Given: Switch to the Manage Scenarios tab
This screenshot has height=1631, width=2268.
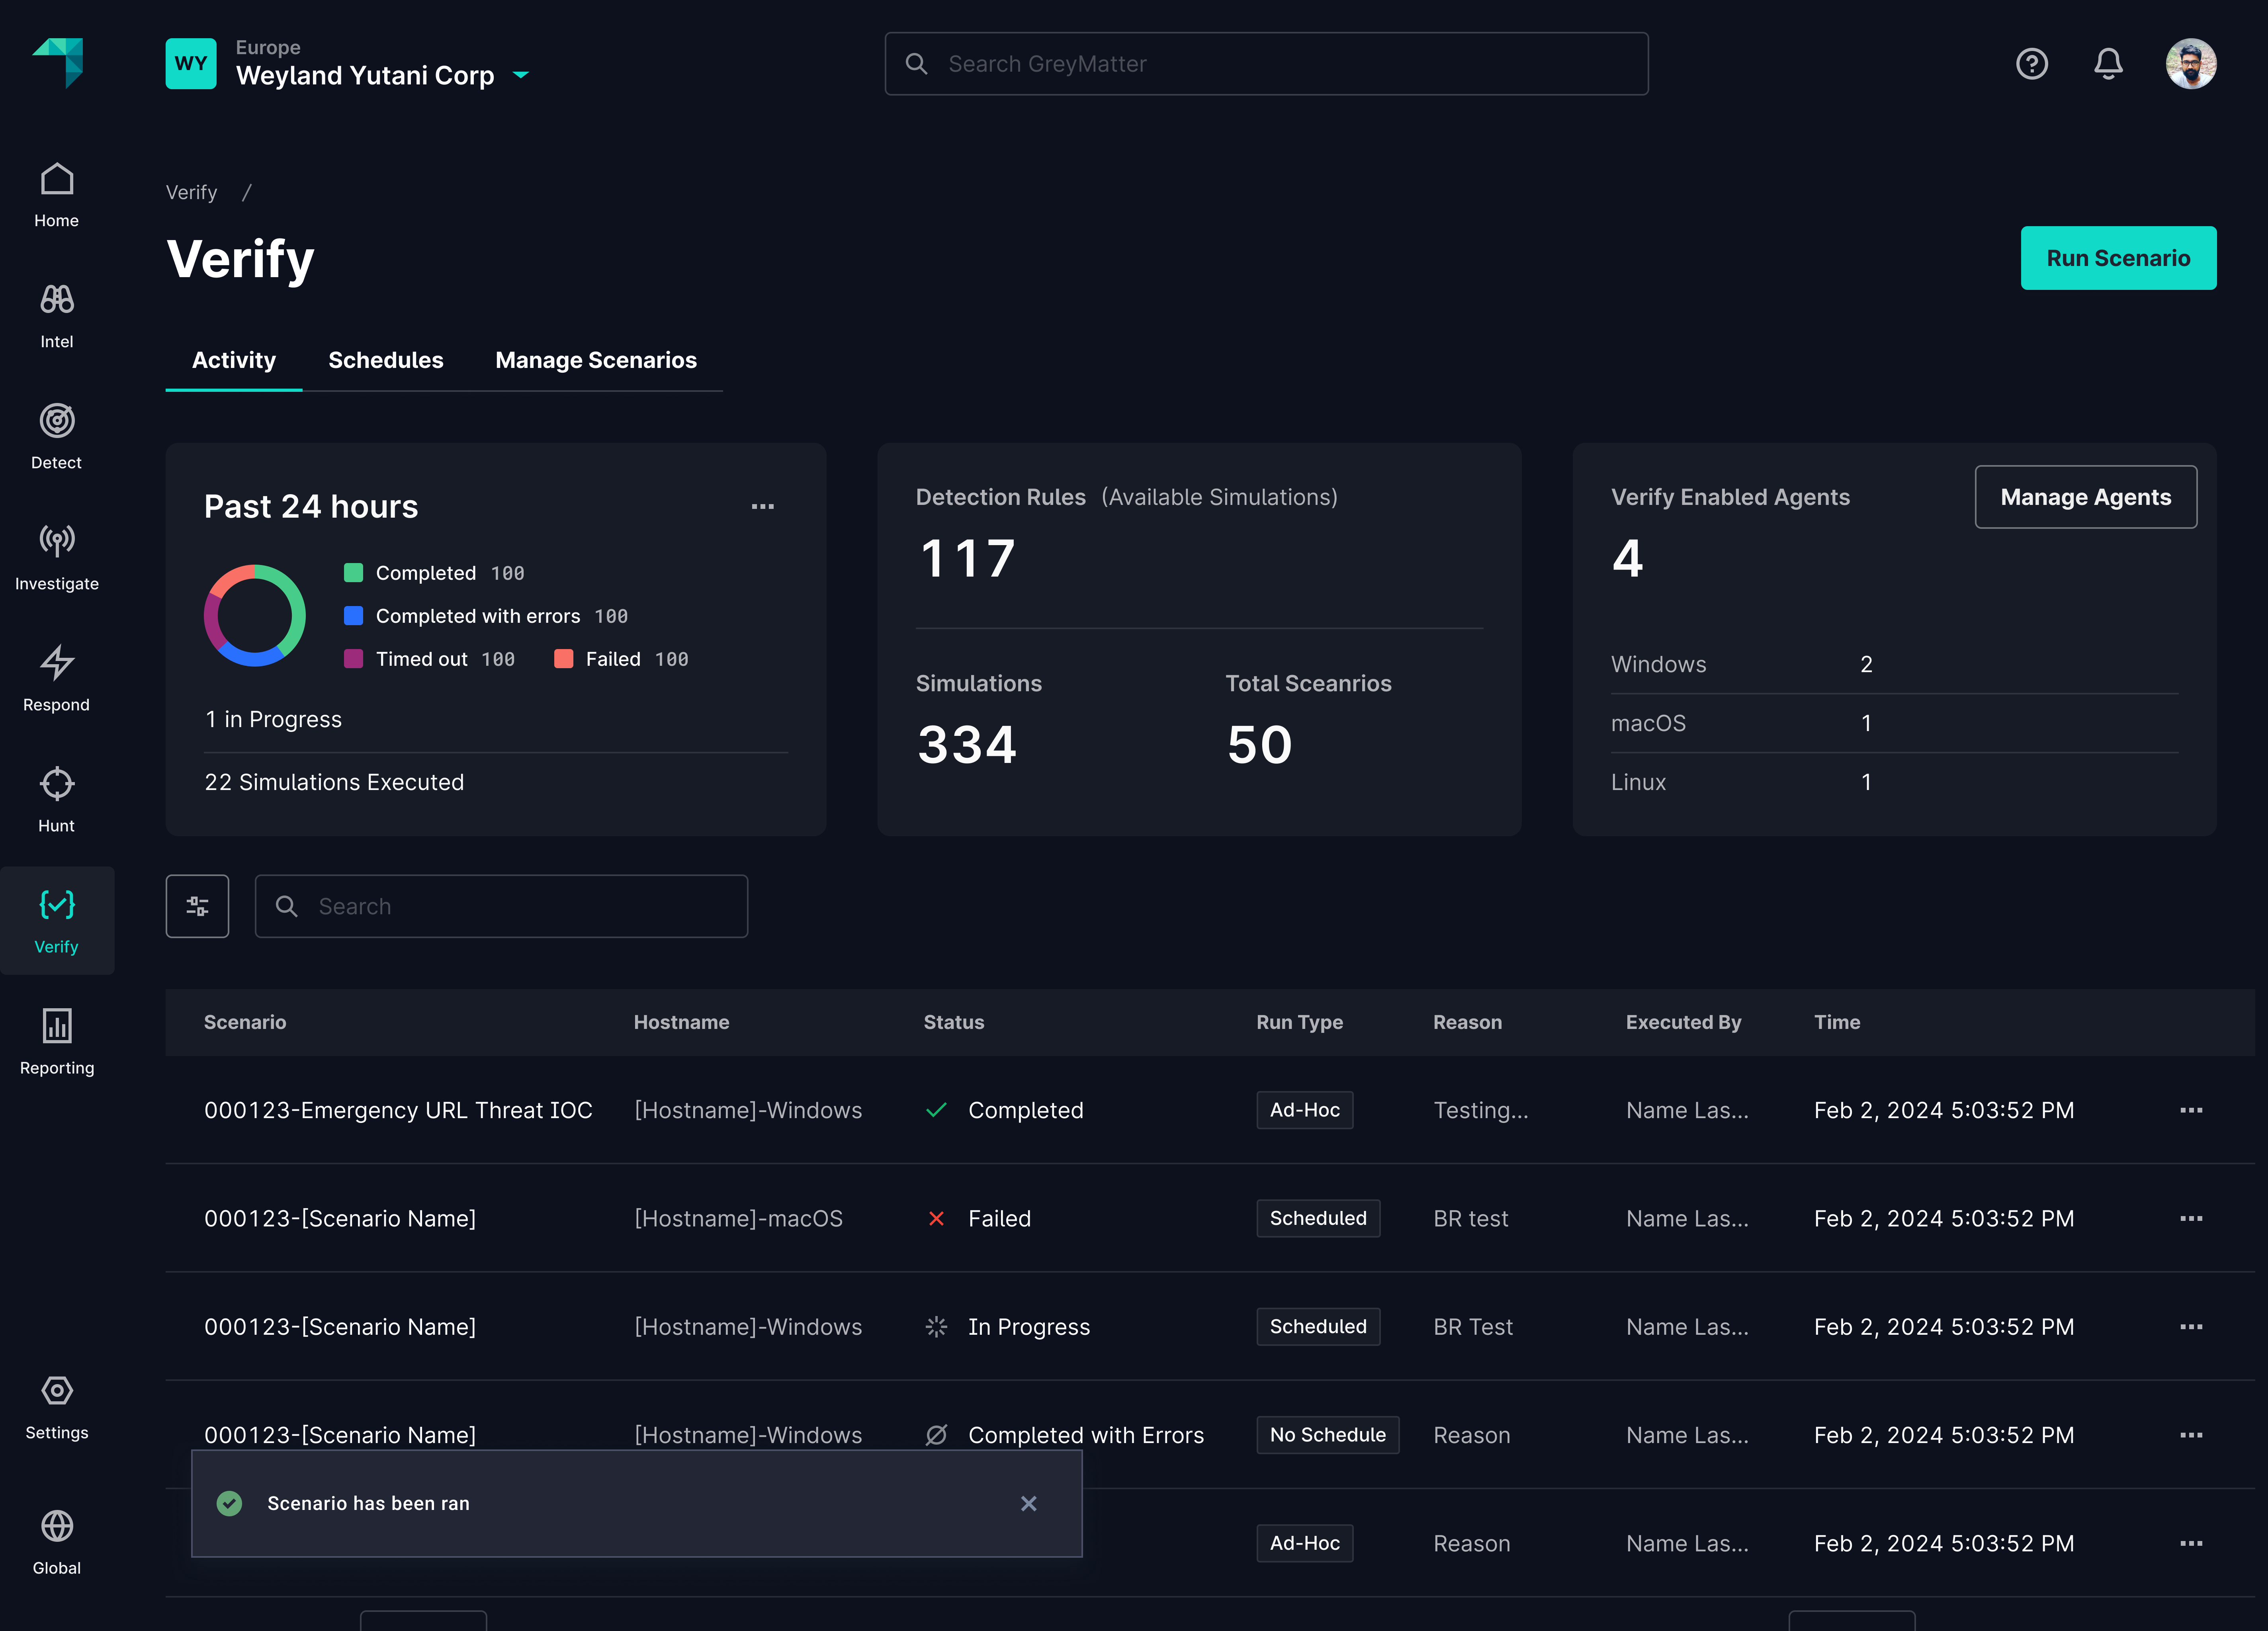Looking at the screenshot, I should pos(596,360).
